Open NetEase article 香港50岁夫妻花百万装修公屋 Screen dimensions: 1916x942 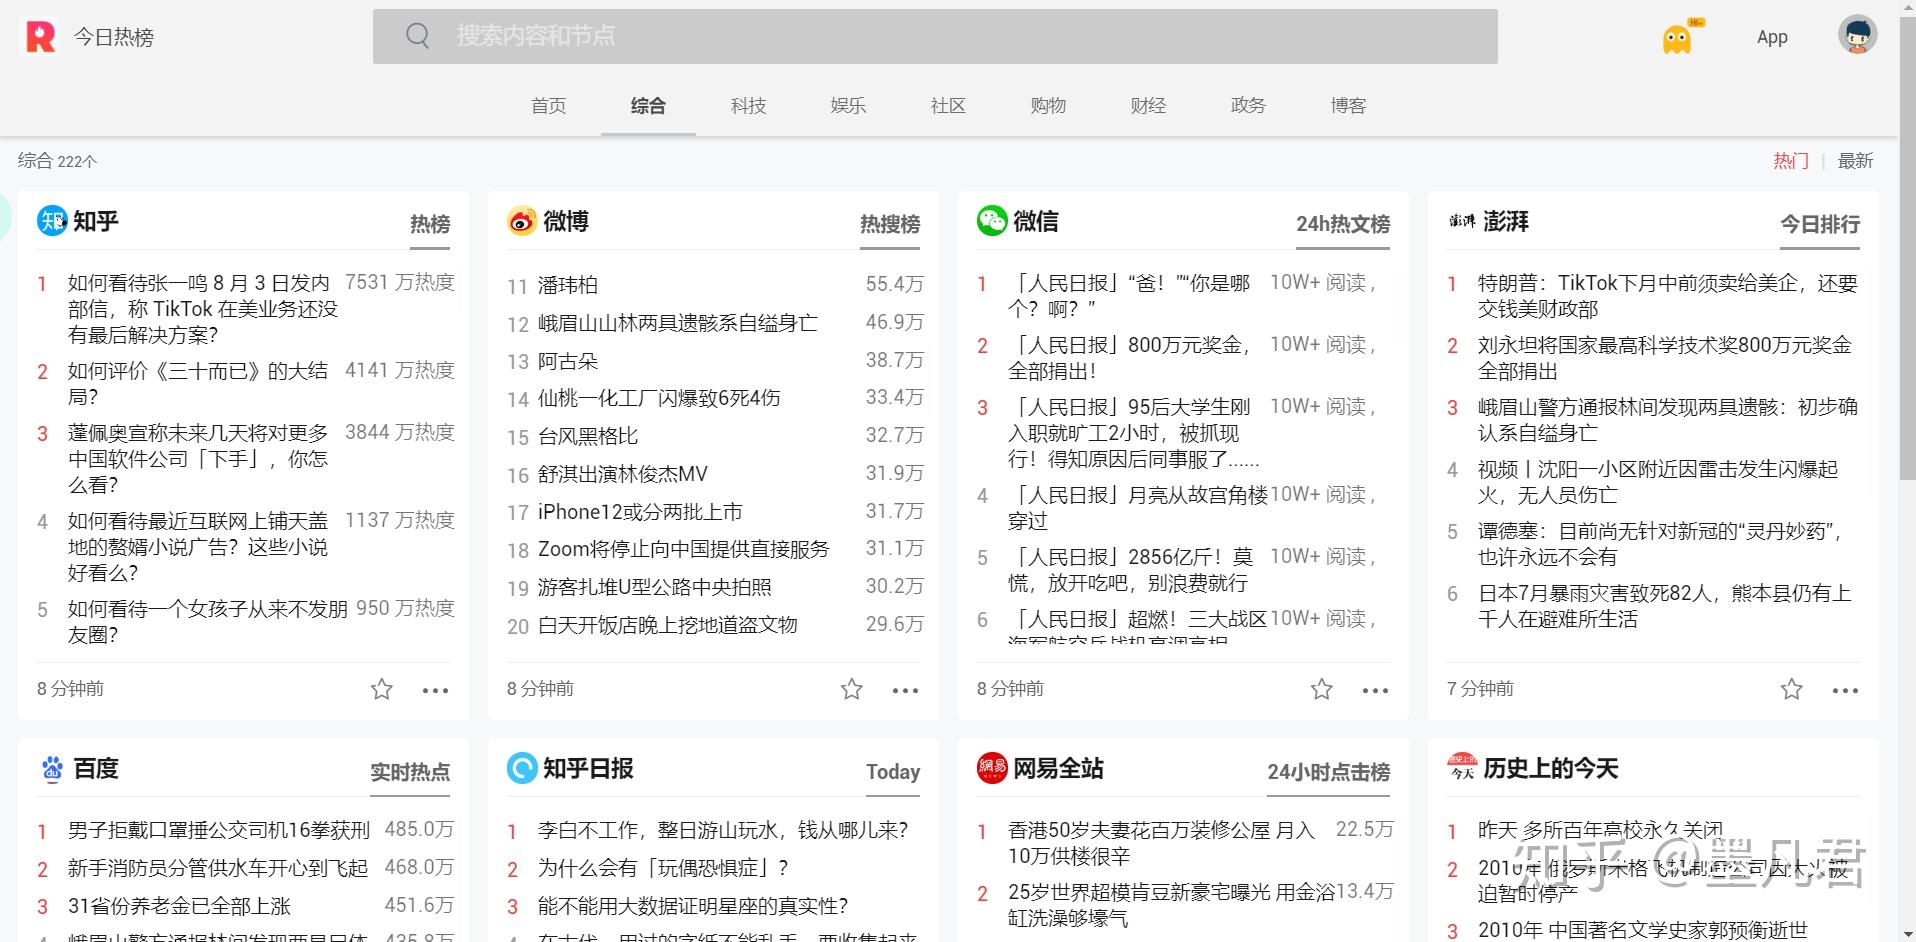[x=1162, y=843]
